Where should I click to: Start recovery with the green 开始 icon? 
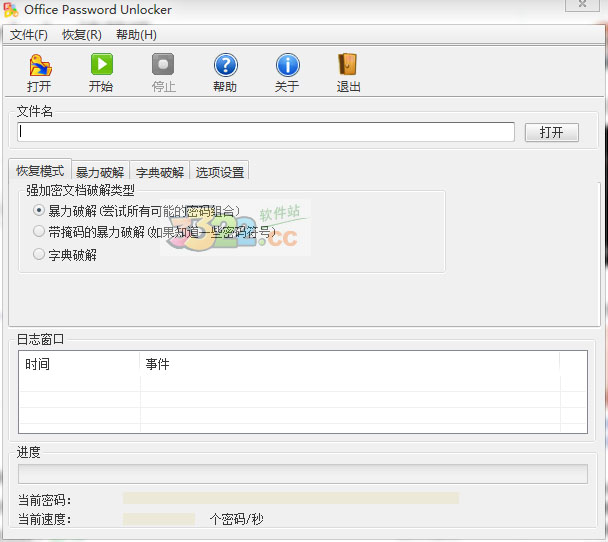pyautogui.click(x=102, y=64)
